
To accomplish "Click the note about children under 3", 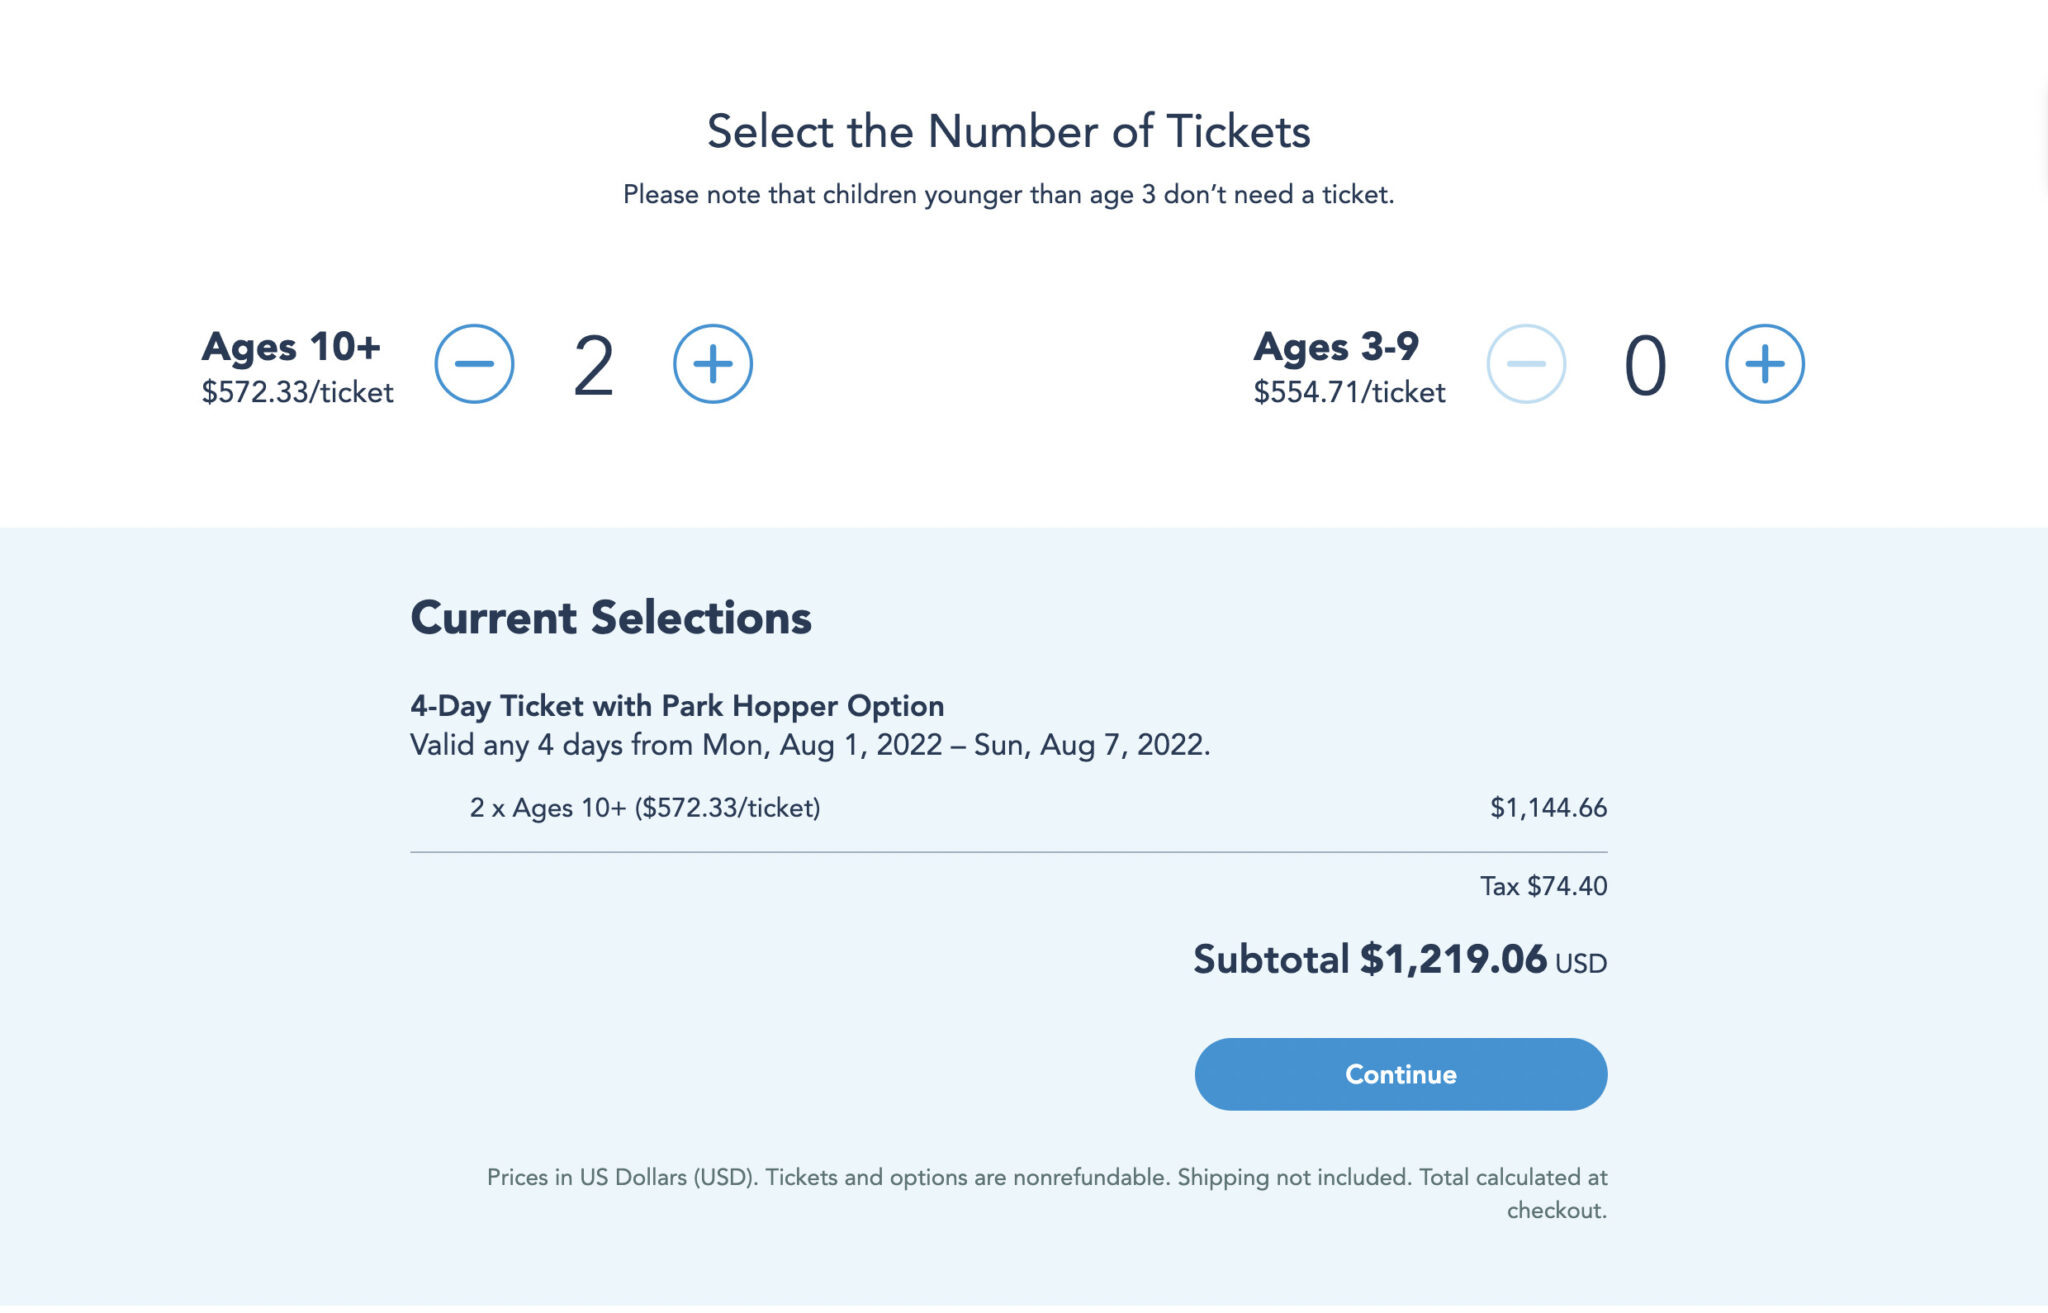I will pyautogui.click(x=1008, y=194).
